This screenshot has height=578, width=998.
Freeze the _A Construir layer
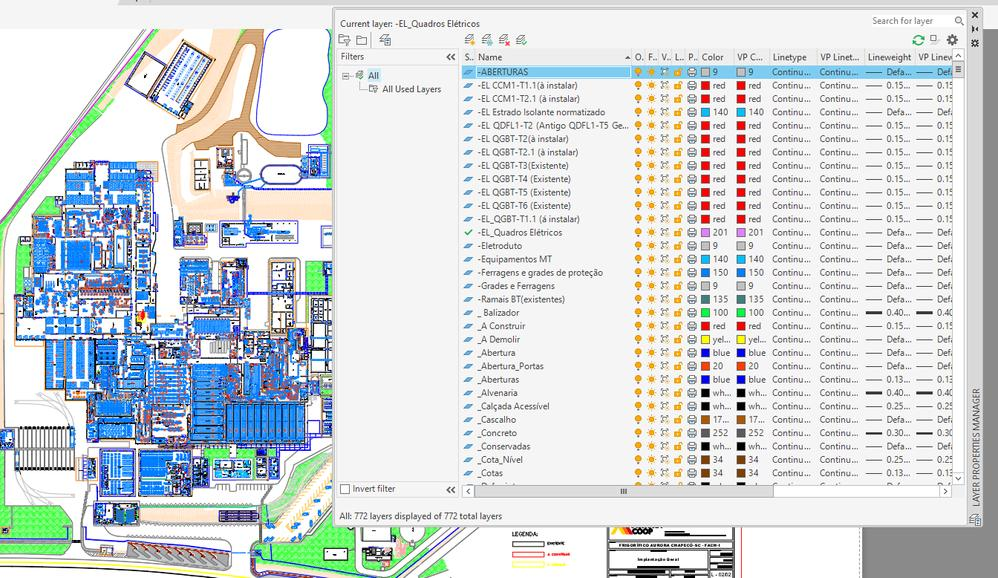tap(652, 326)
